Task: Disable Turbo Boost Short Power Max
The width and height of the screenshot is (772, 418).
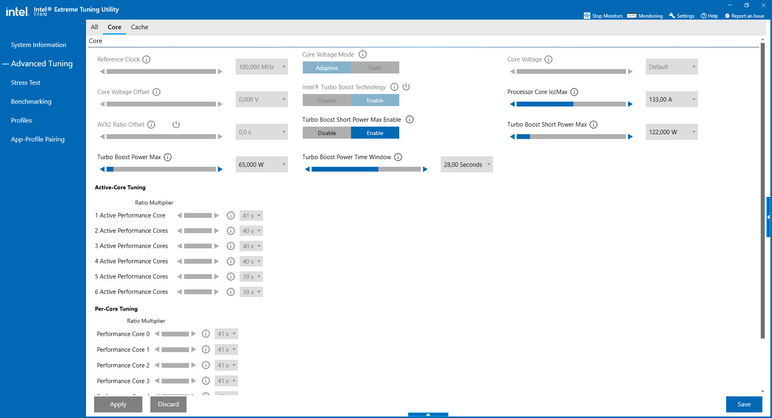Action: (327, 133)
